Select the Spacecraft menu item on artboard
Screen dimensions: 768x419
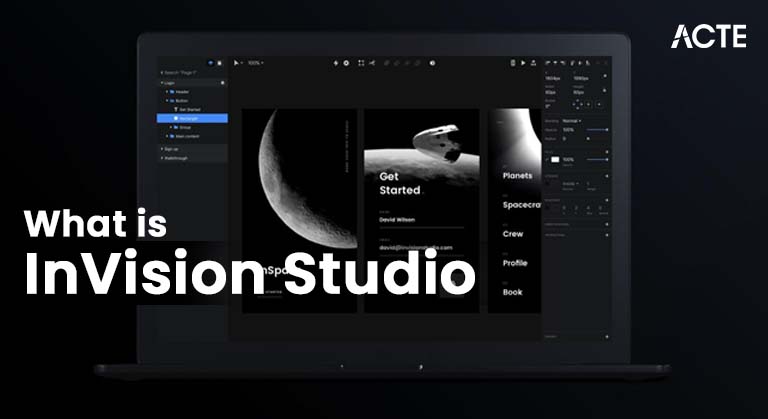coord(522,205)
